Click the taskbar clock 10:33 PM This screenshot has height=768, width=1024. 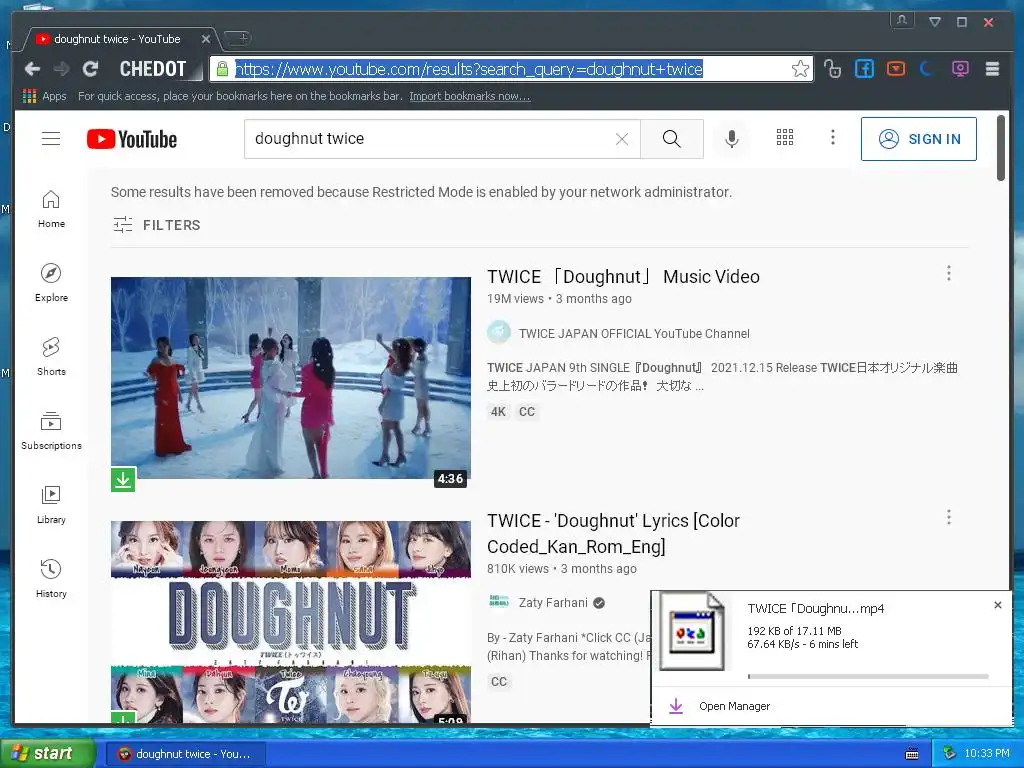[986, 753]
